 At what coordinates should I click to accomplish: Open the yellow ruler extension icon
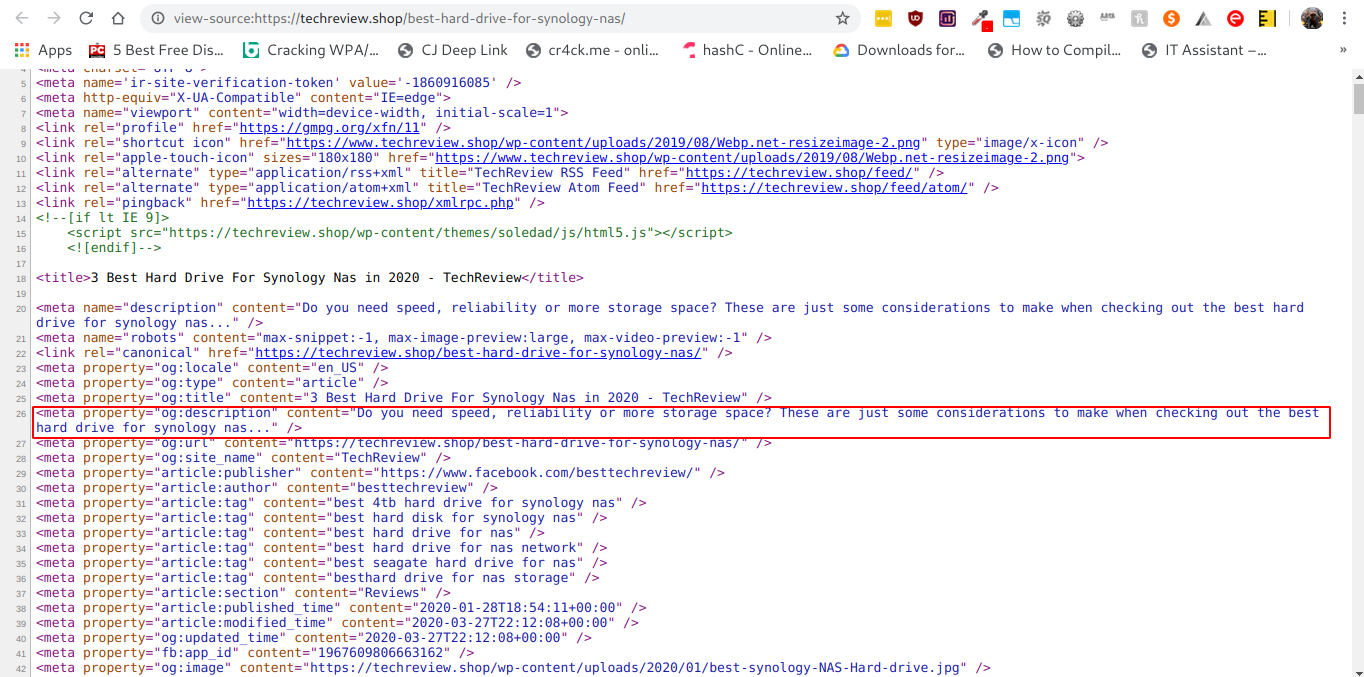[1267, 18]
